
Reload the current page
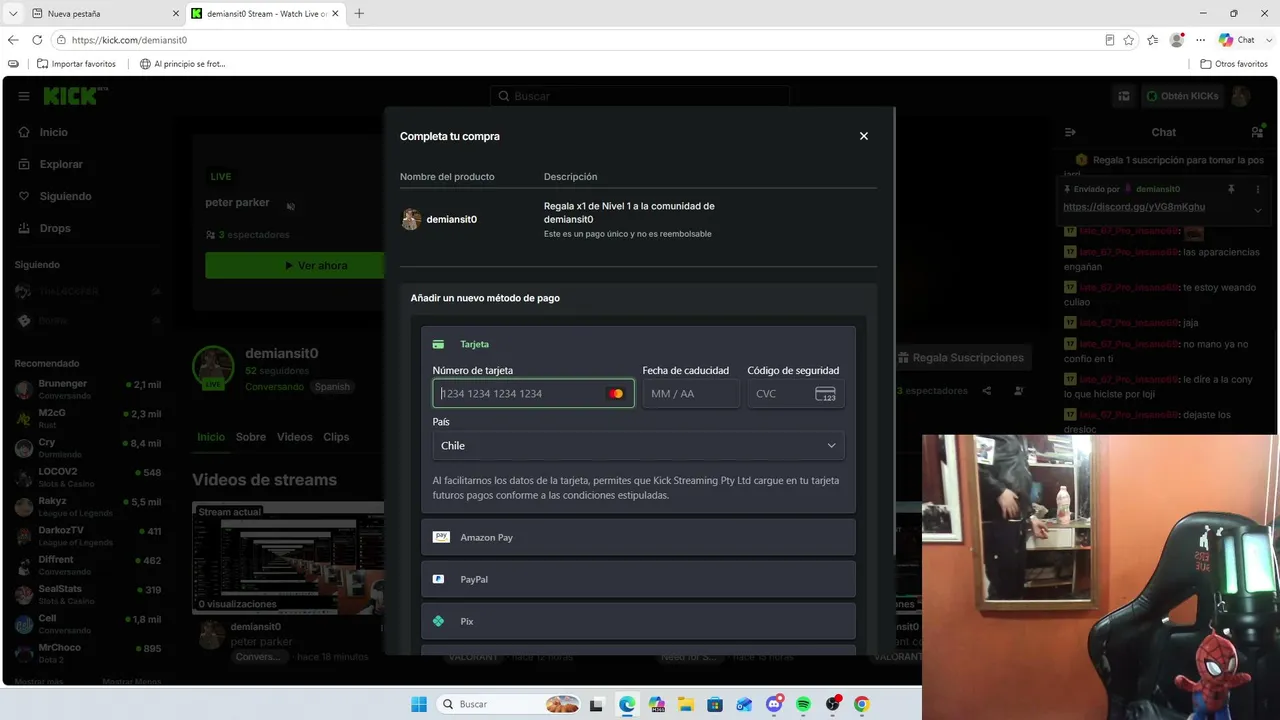(x=37, y=40)
